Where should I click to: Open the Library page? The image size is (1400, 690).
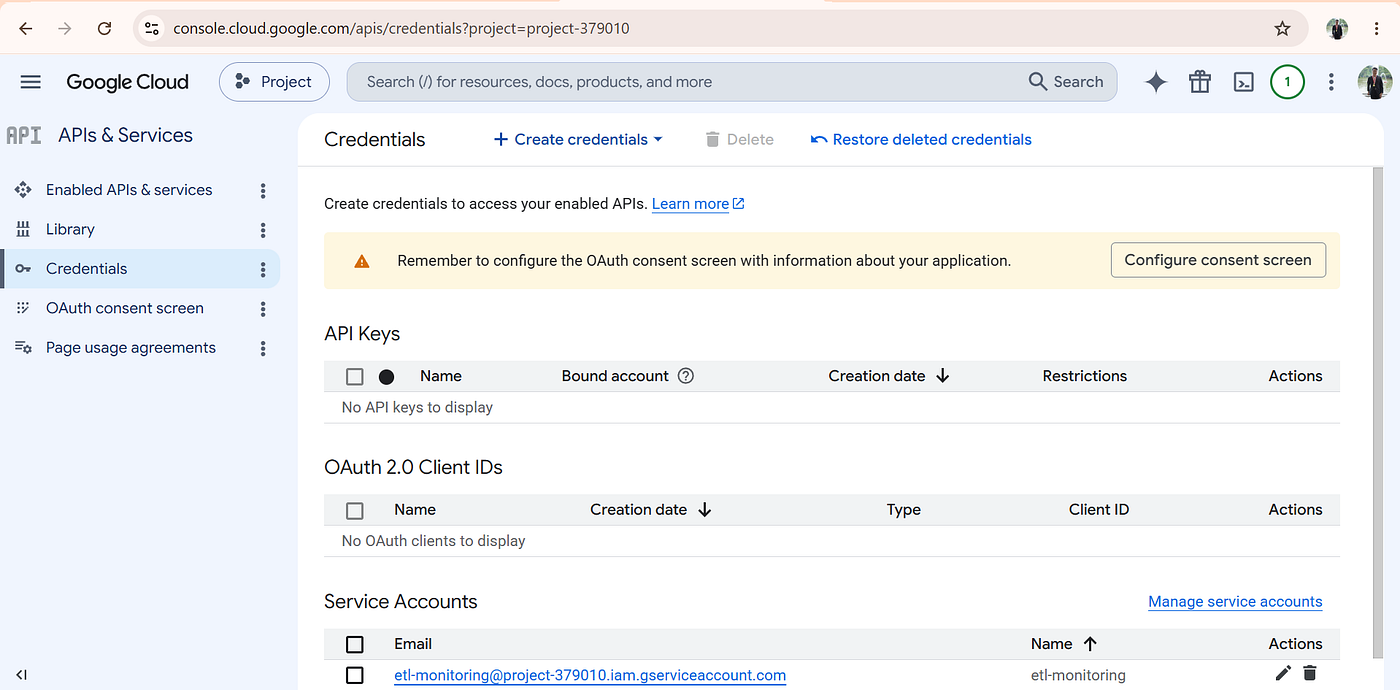(x=70, y=229)
